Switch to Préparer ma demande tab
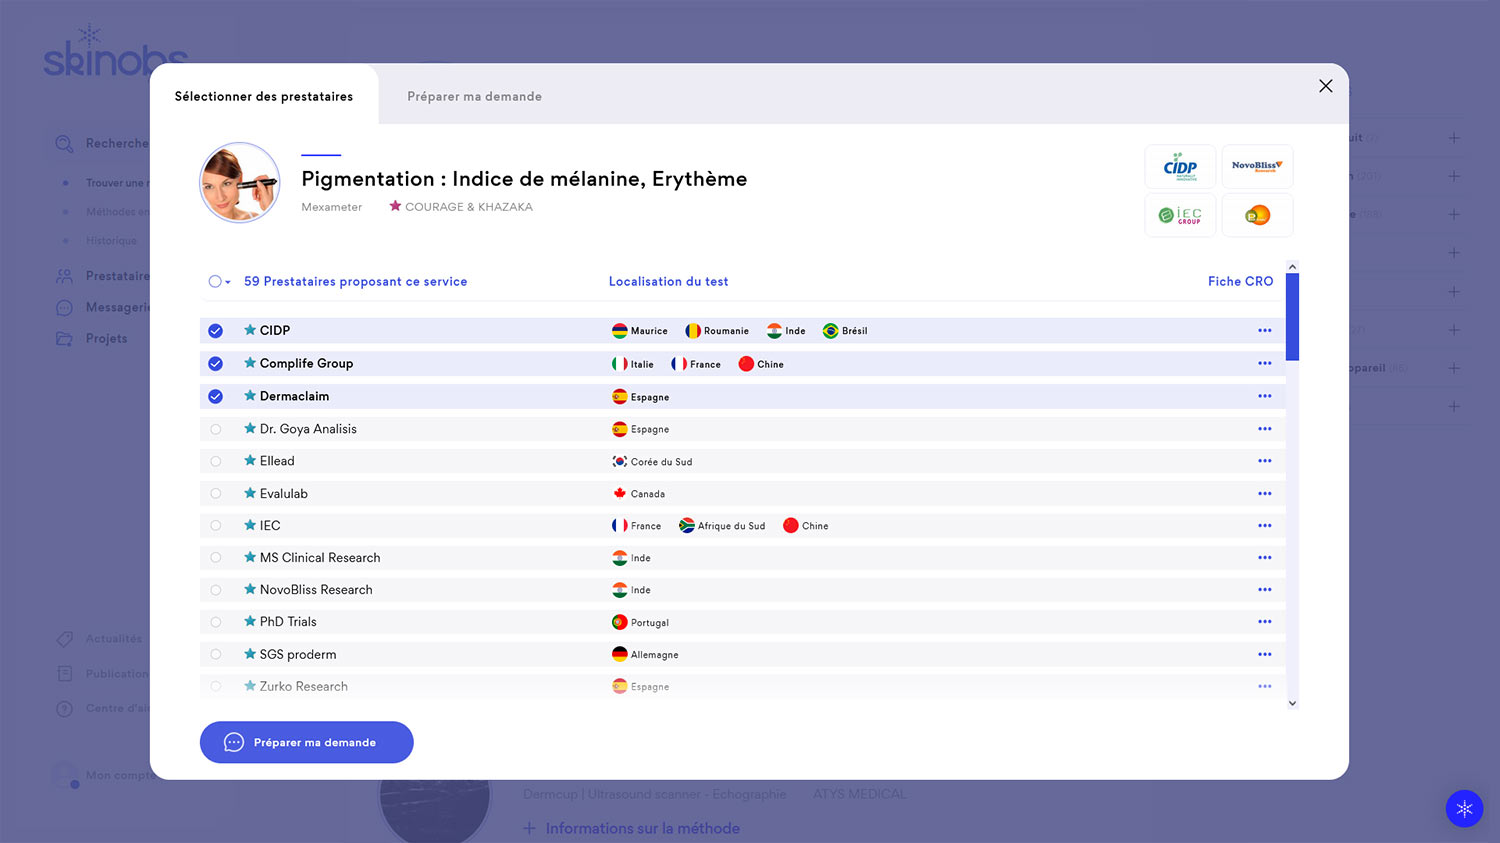Viewport: 1500px width, 843px height. pyautogui.click(x=474, y=97)
